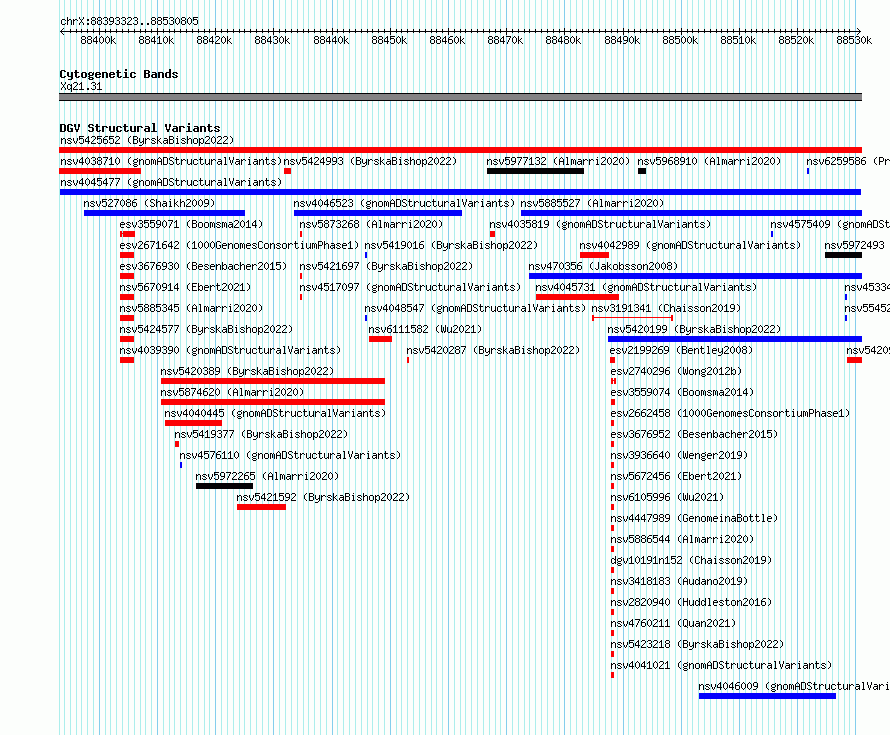Click the black bar under nsv5972265
This screenshot has width=890, height=735.
point(225,486)
